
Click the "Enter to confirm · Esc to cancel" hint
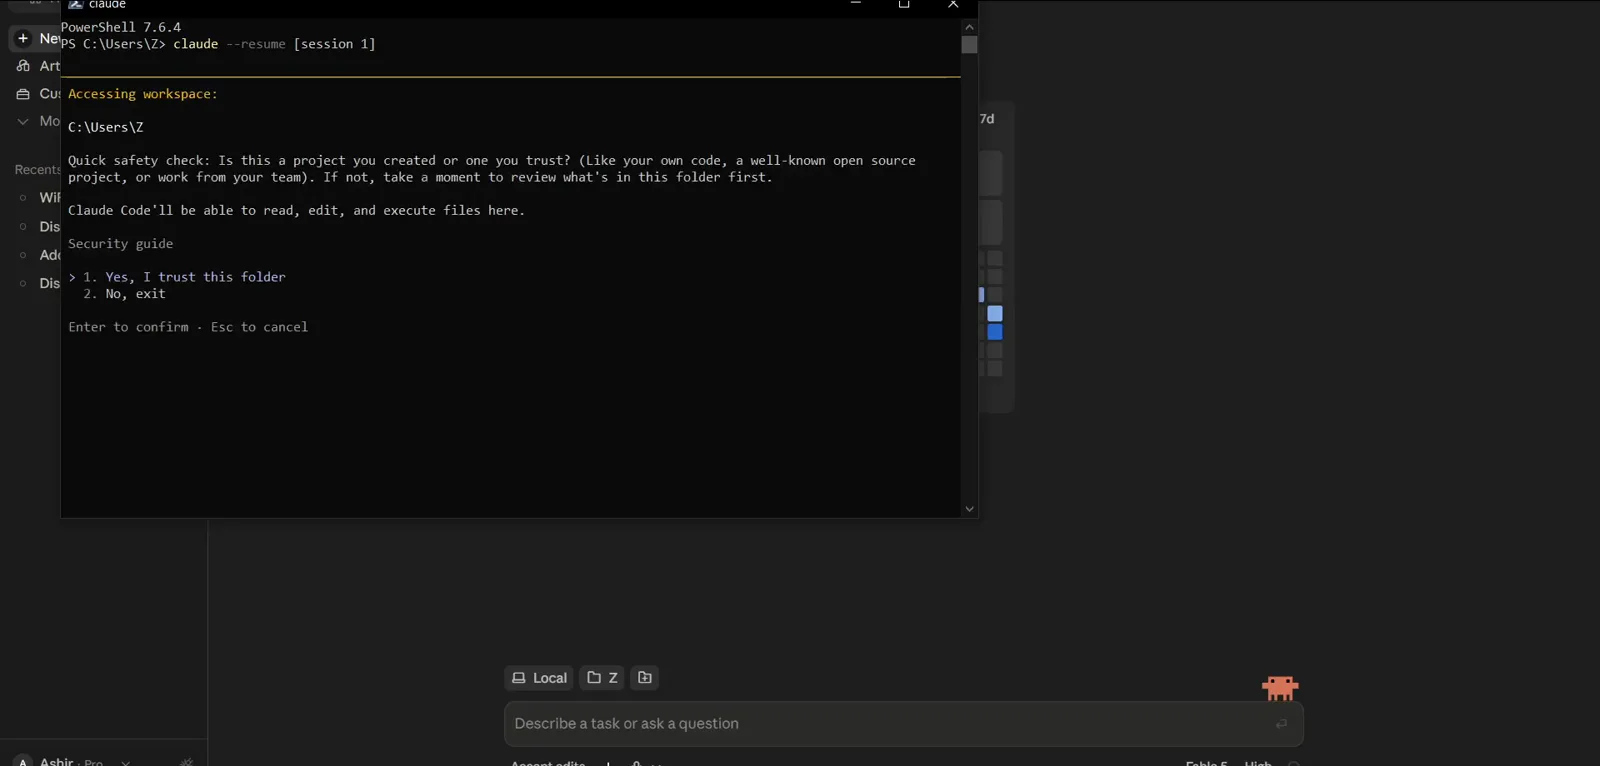[x=188, y=327]
